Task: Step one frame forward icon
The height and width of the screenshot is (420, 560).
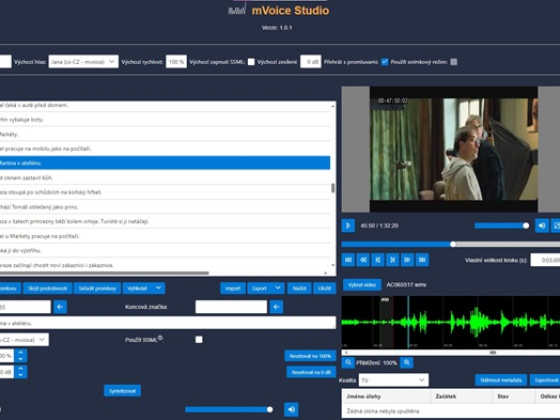Action: click(392, 260)
